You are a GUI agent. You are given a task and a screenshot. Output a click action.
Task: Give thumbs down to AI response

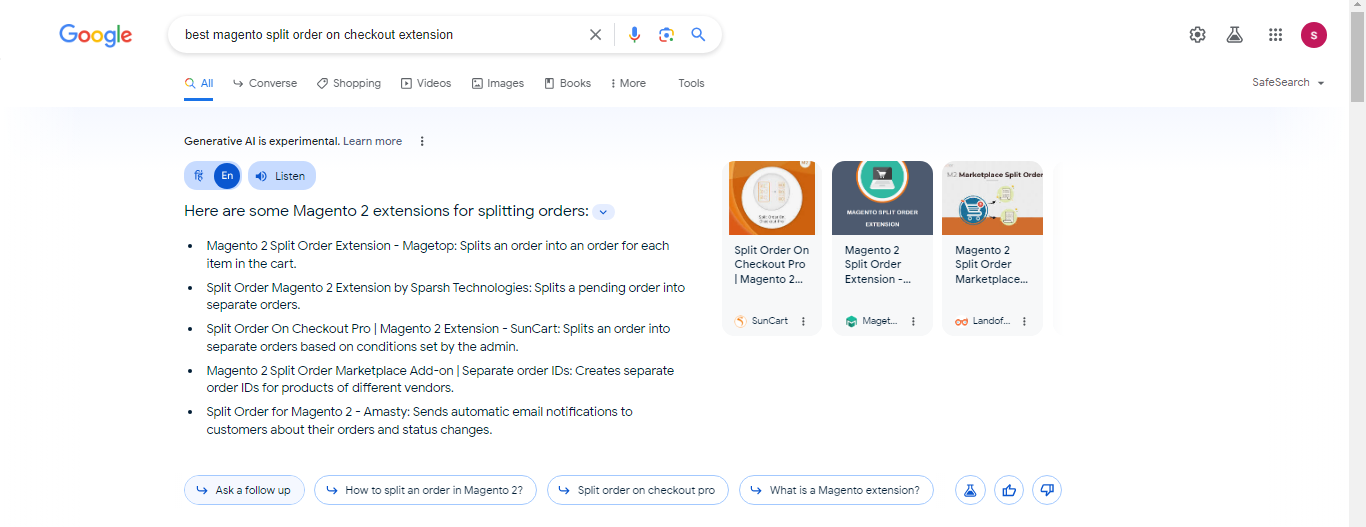tap(1047, 490)
